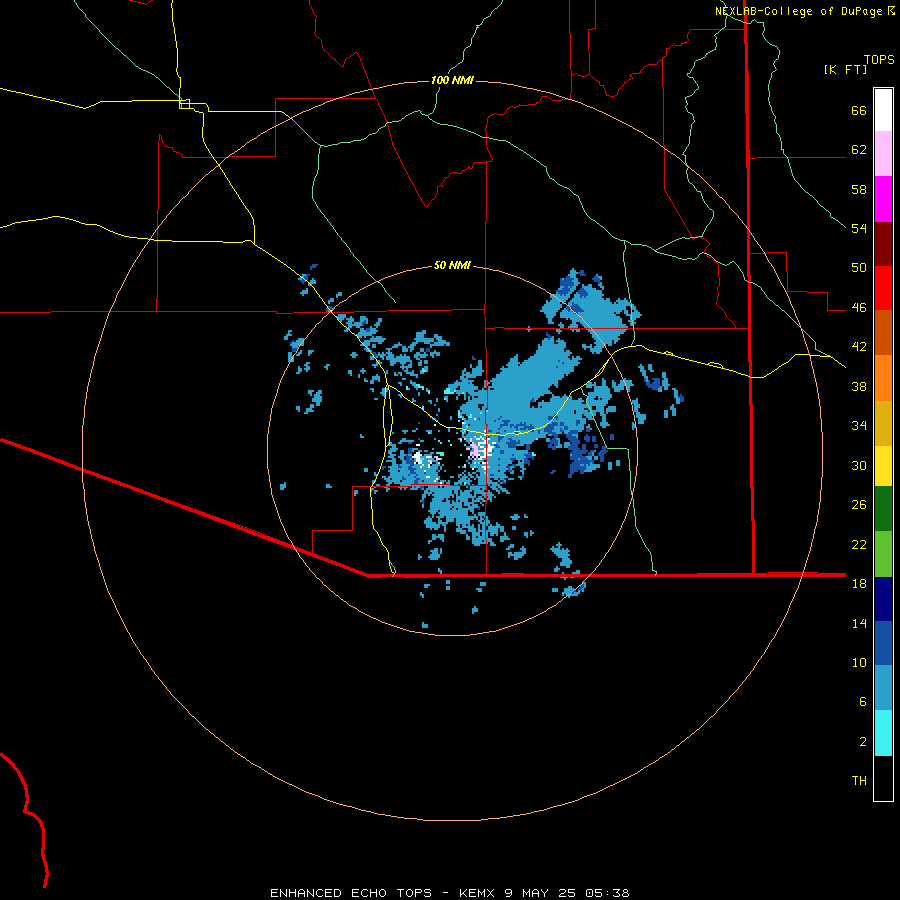Click the '9 MAY 25' date text
The image size is (900, 900).
540,893
